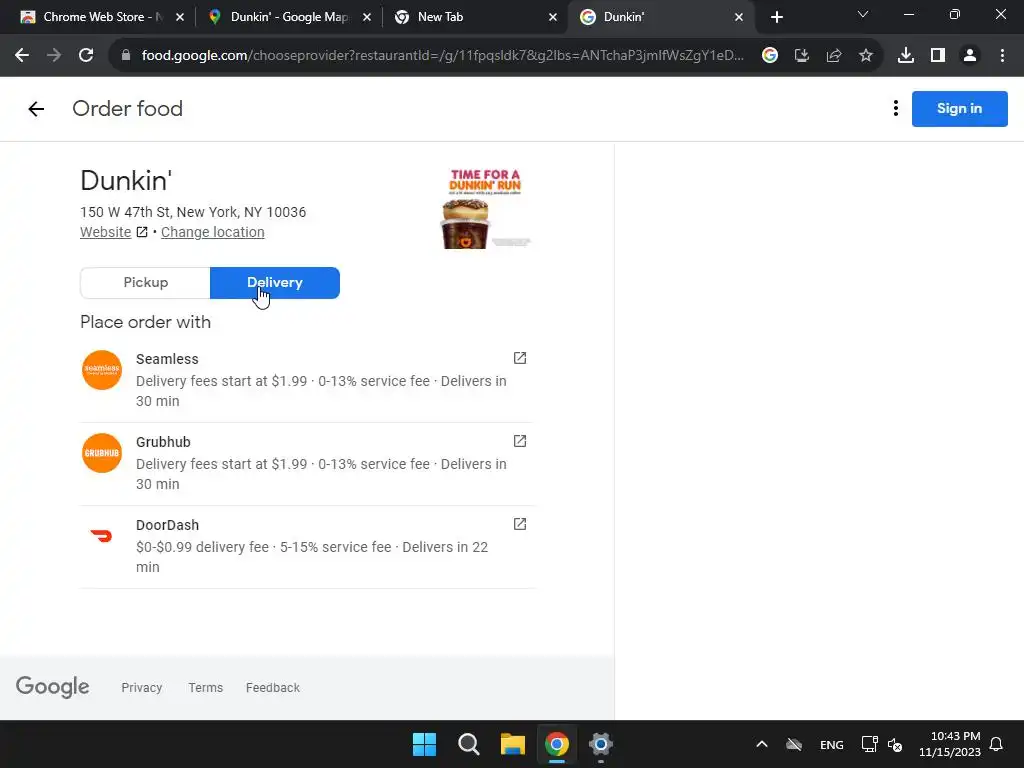Image resolution: width=1024 pixels, height=768 pixels.
Task: Reload the current page
Action: 86,56
